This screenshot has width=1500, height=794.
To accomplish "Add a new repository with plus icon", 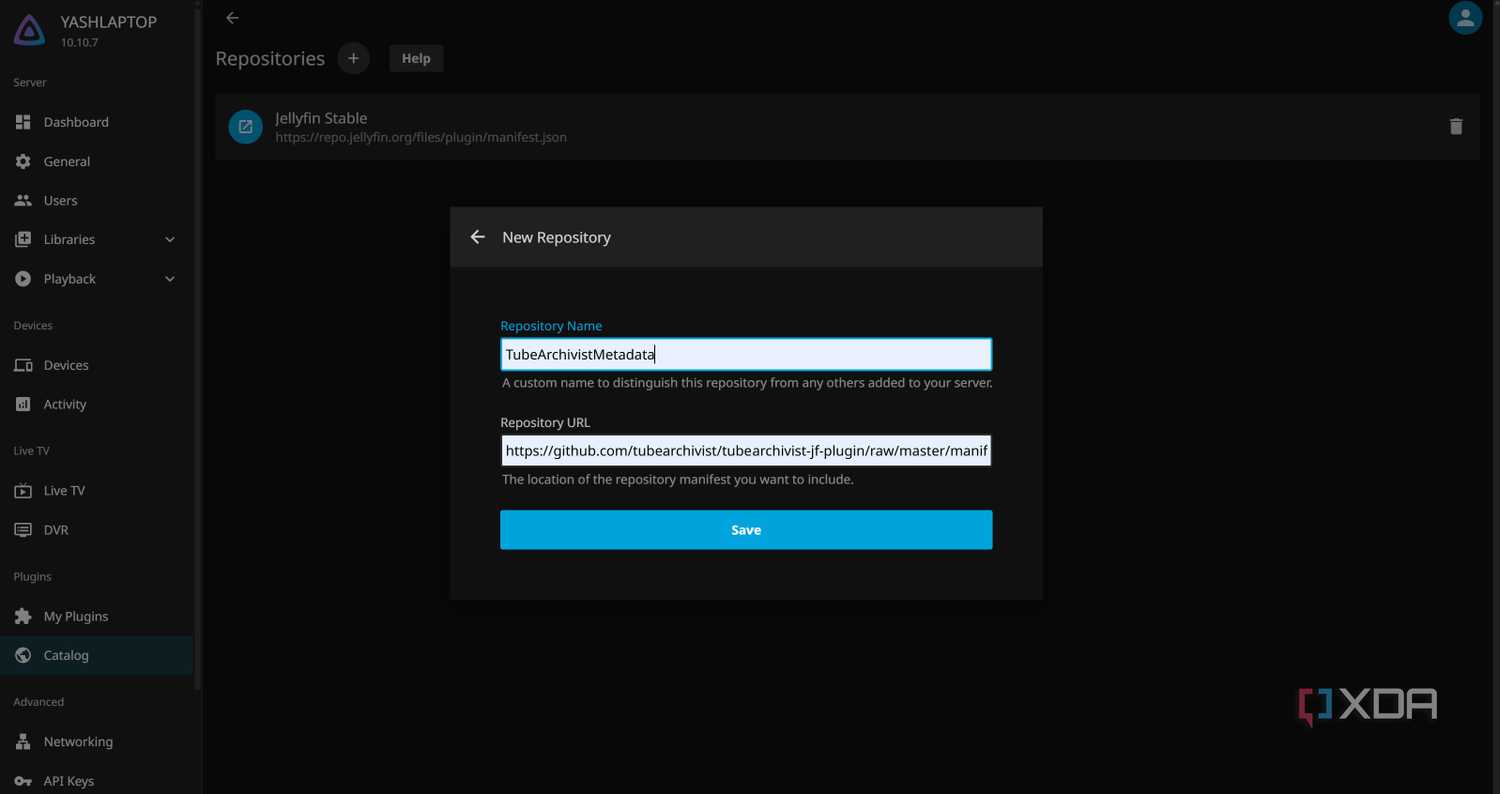I will pyautogui.click(x=353, y=58).
